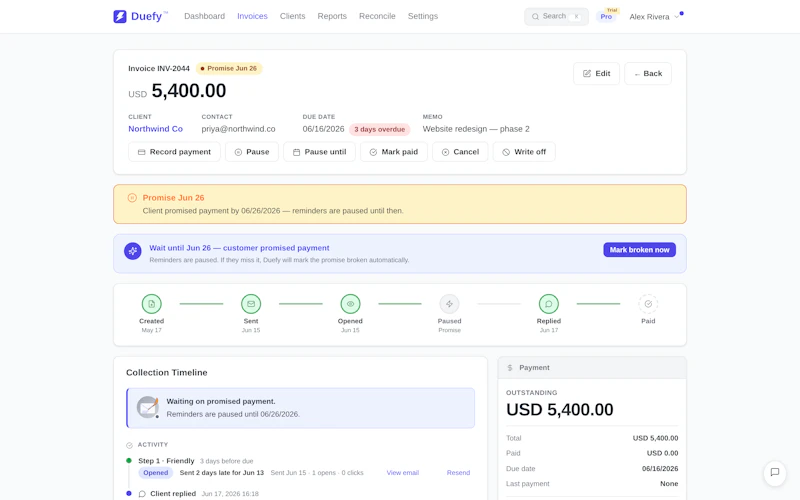Open the chat widget bubble

[x=774, y=472]
